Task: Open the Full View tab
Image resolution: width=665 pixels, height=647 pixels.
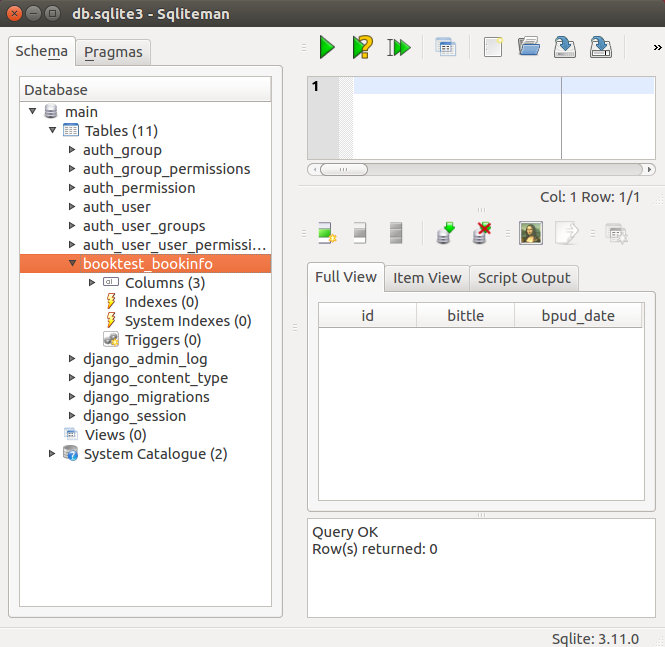Action: (x=346, y=277)
